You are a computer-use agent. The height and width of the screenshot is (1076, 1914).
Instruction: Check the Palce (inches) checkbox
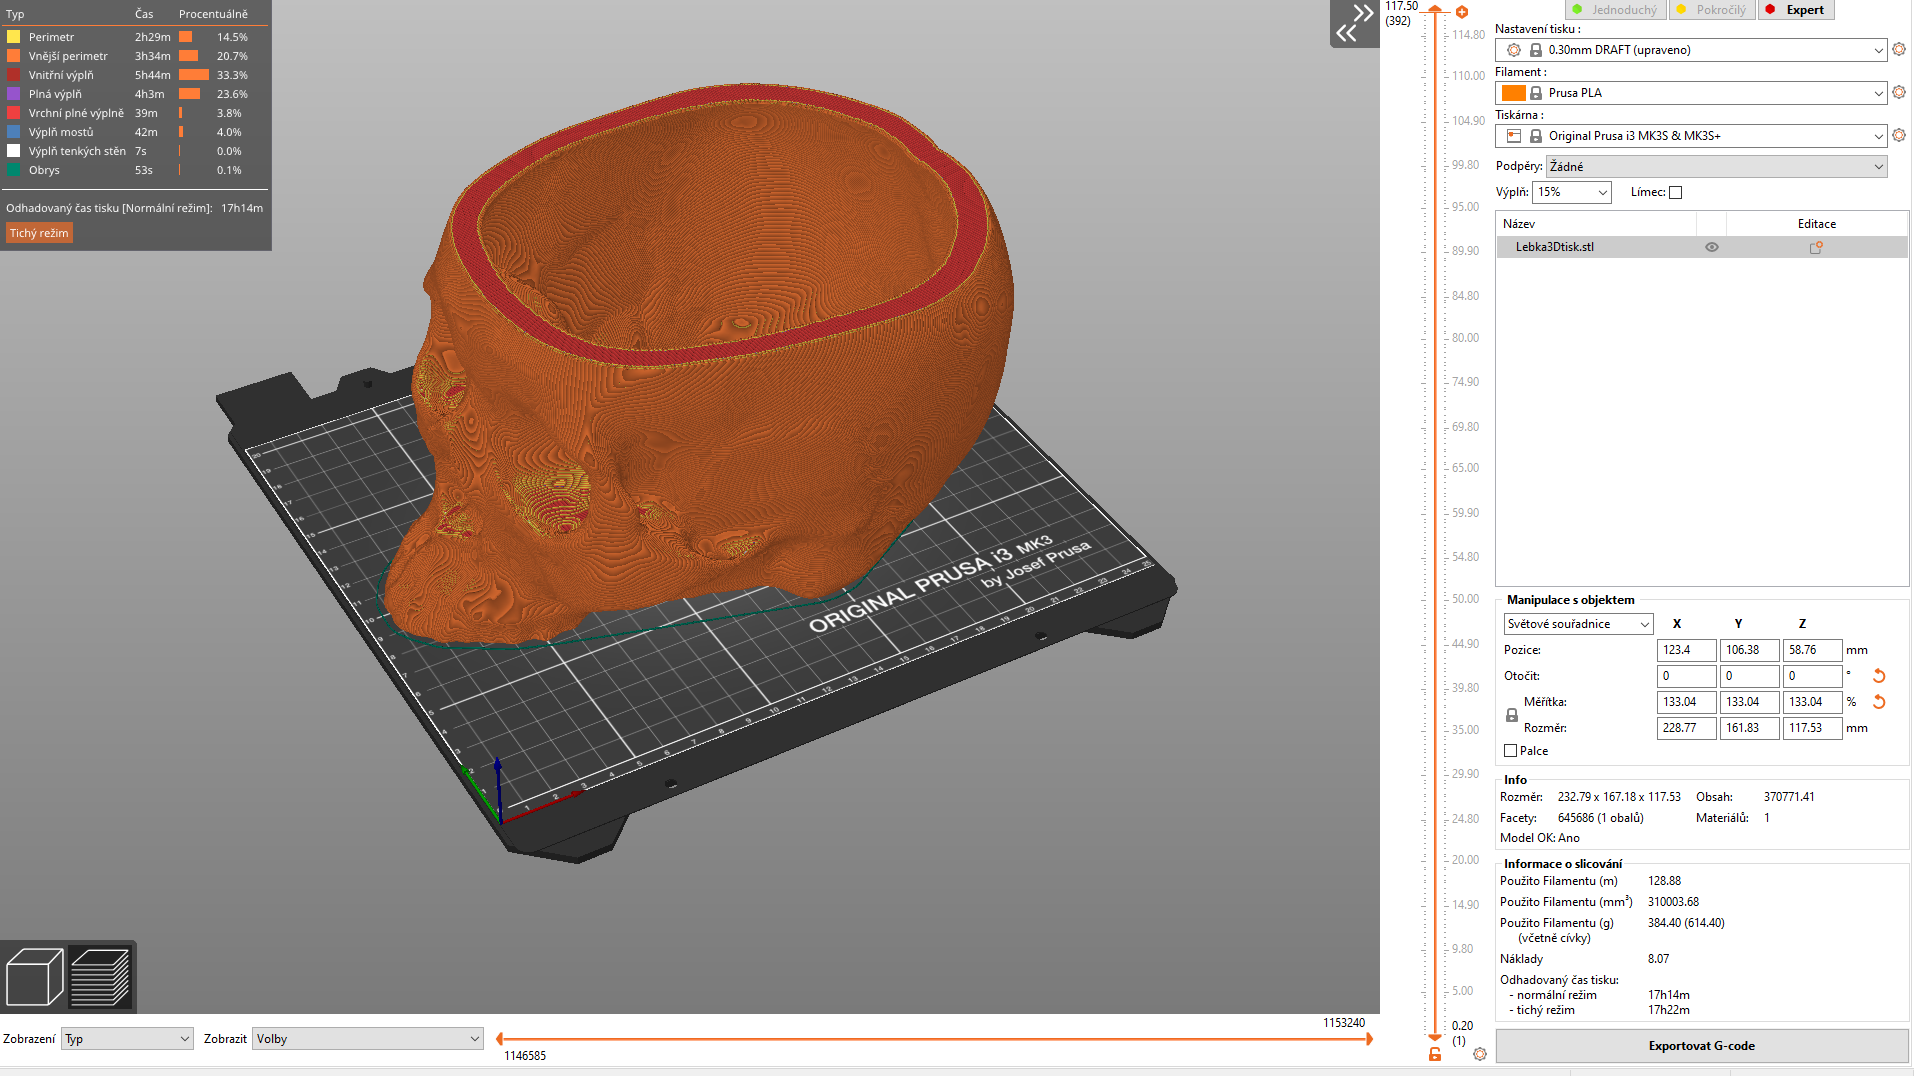(1511, 751)
